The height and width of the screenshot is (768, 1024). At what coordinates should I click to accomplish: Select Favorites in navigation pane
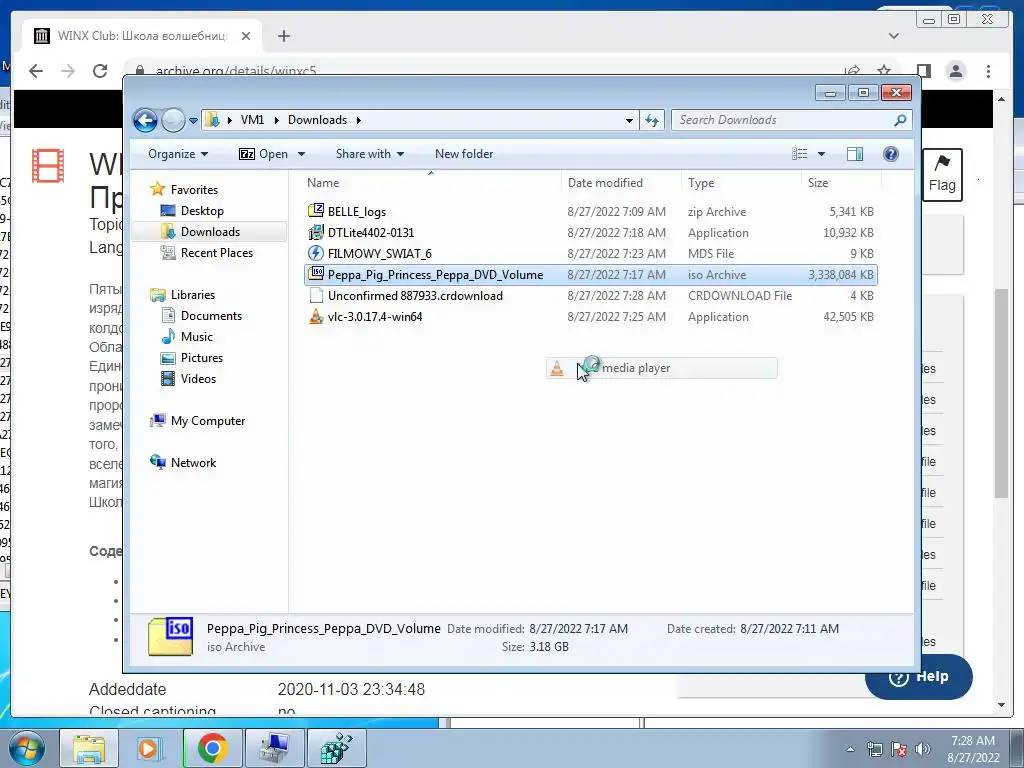[194, 190]
